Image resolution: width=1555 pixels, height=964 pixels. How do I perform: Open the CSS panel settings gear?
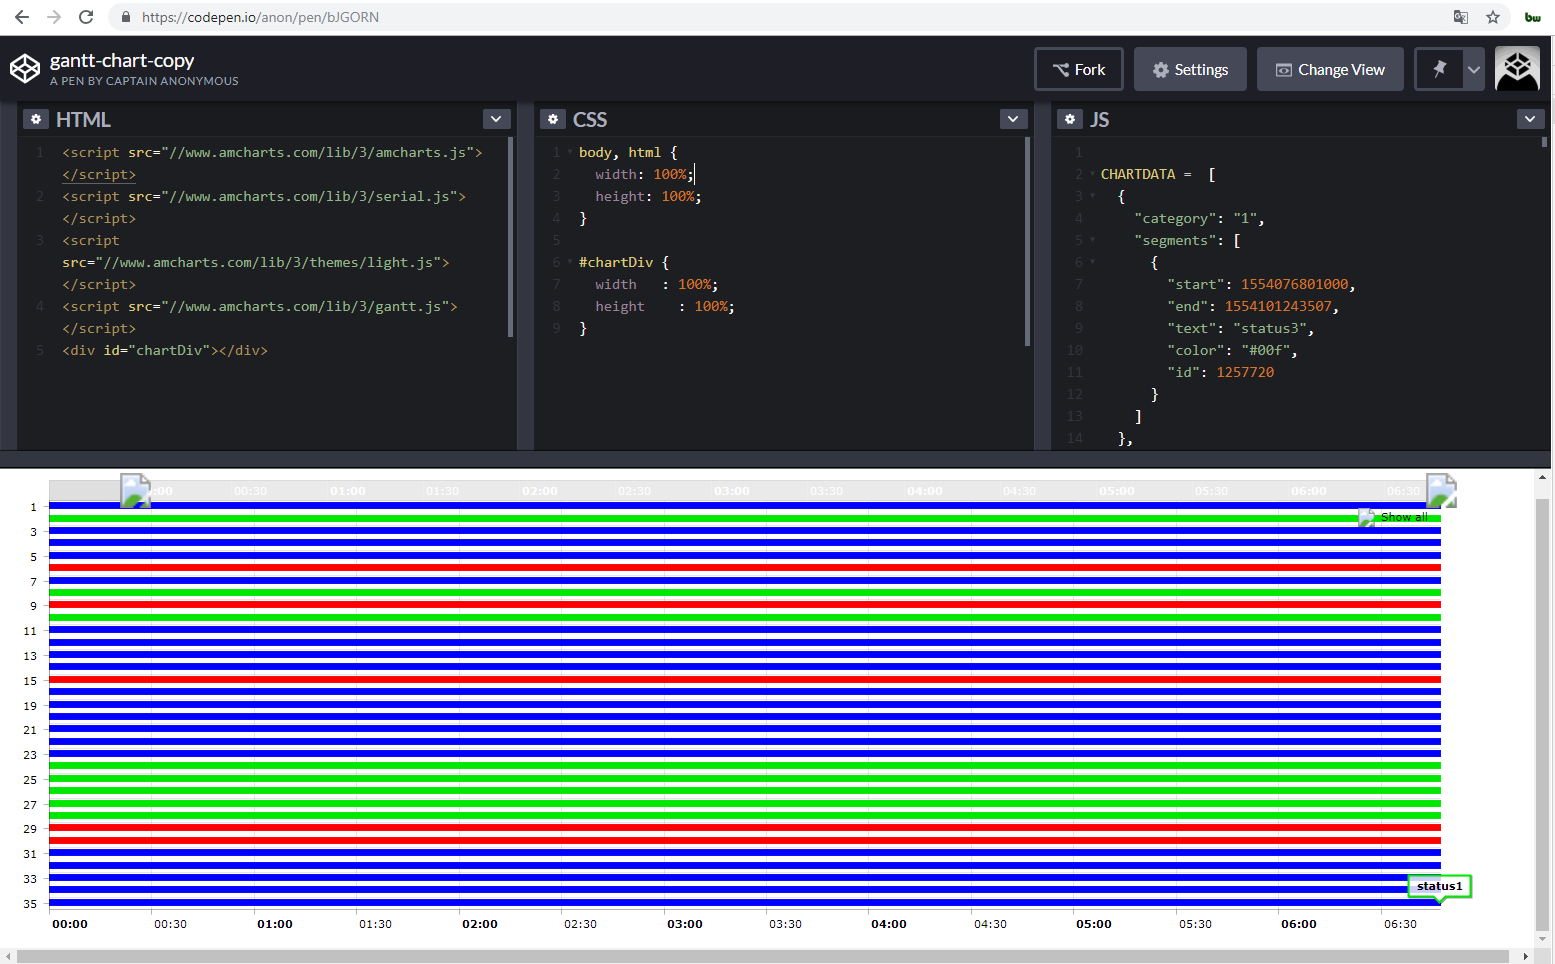(553, 119)
